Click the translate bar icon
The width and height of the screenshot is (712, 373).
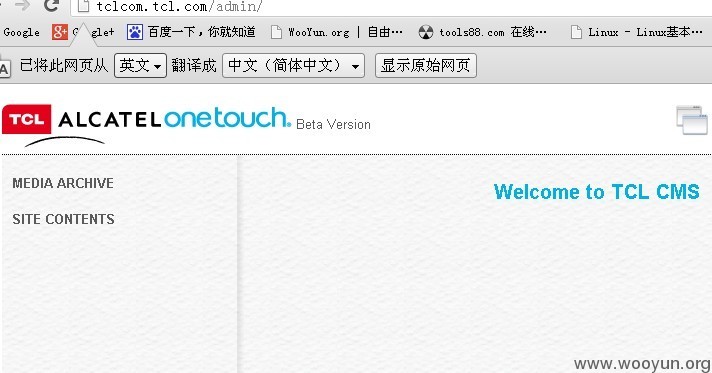pyautogui.click(x=5, y=68)
